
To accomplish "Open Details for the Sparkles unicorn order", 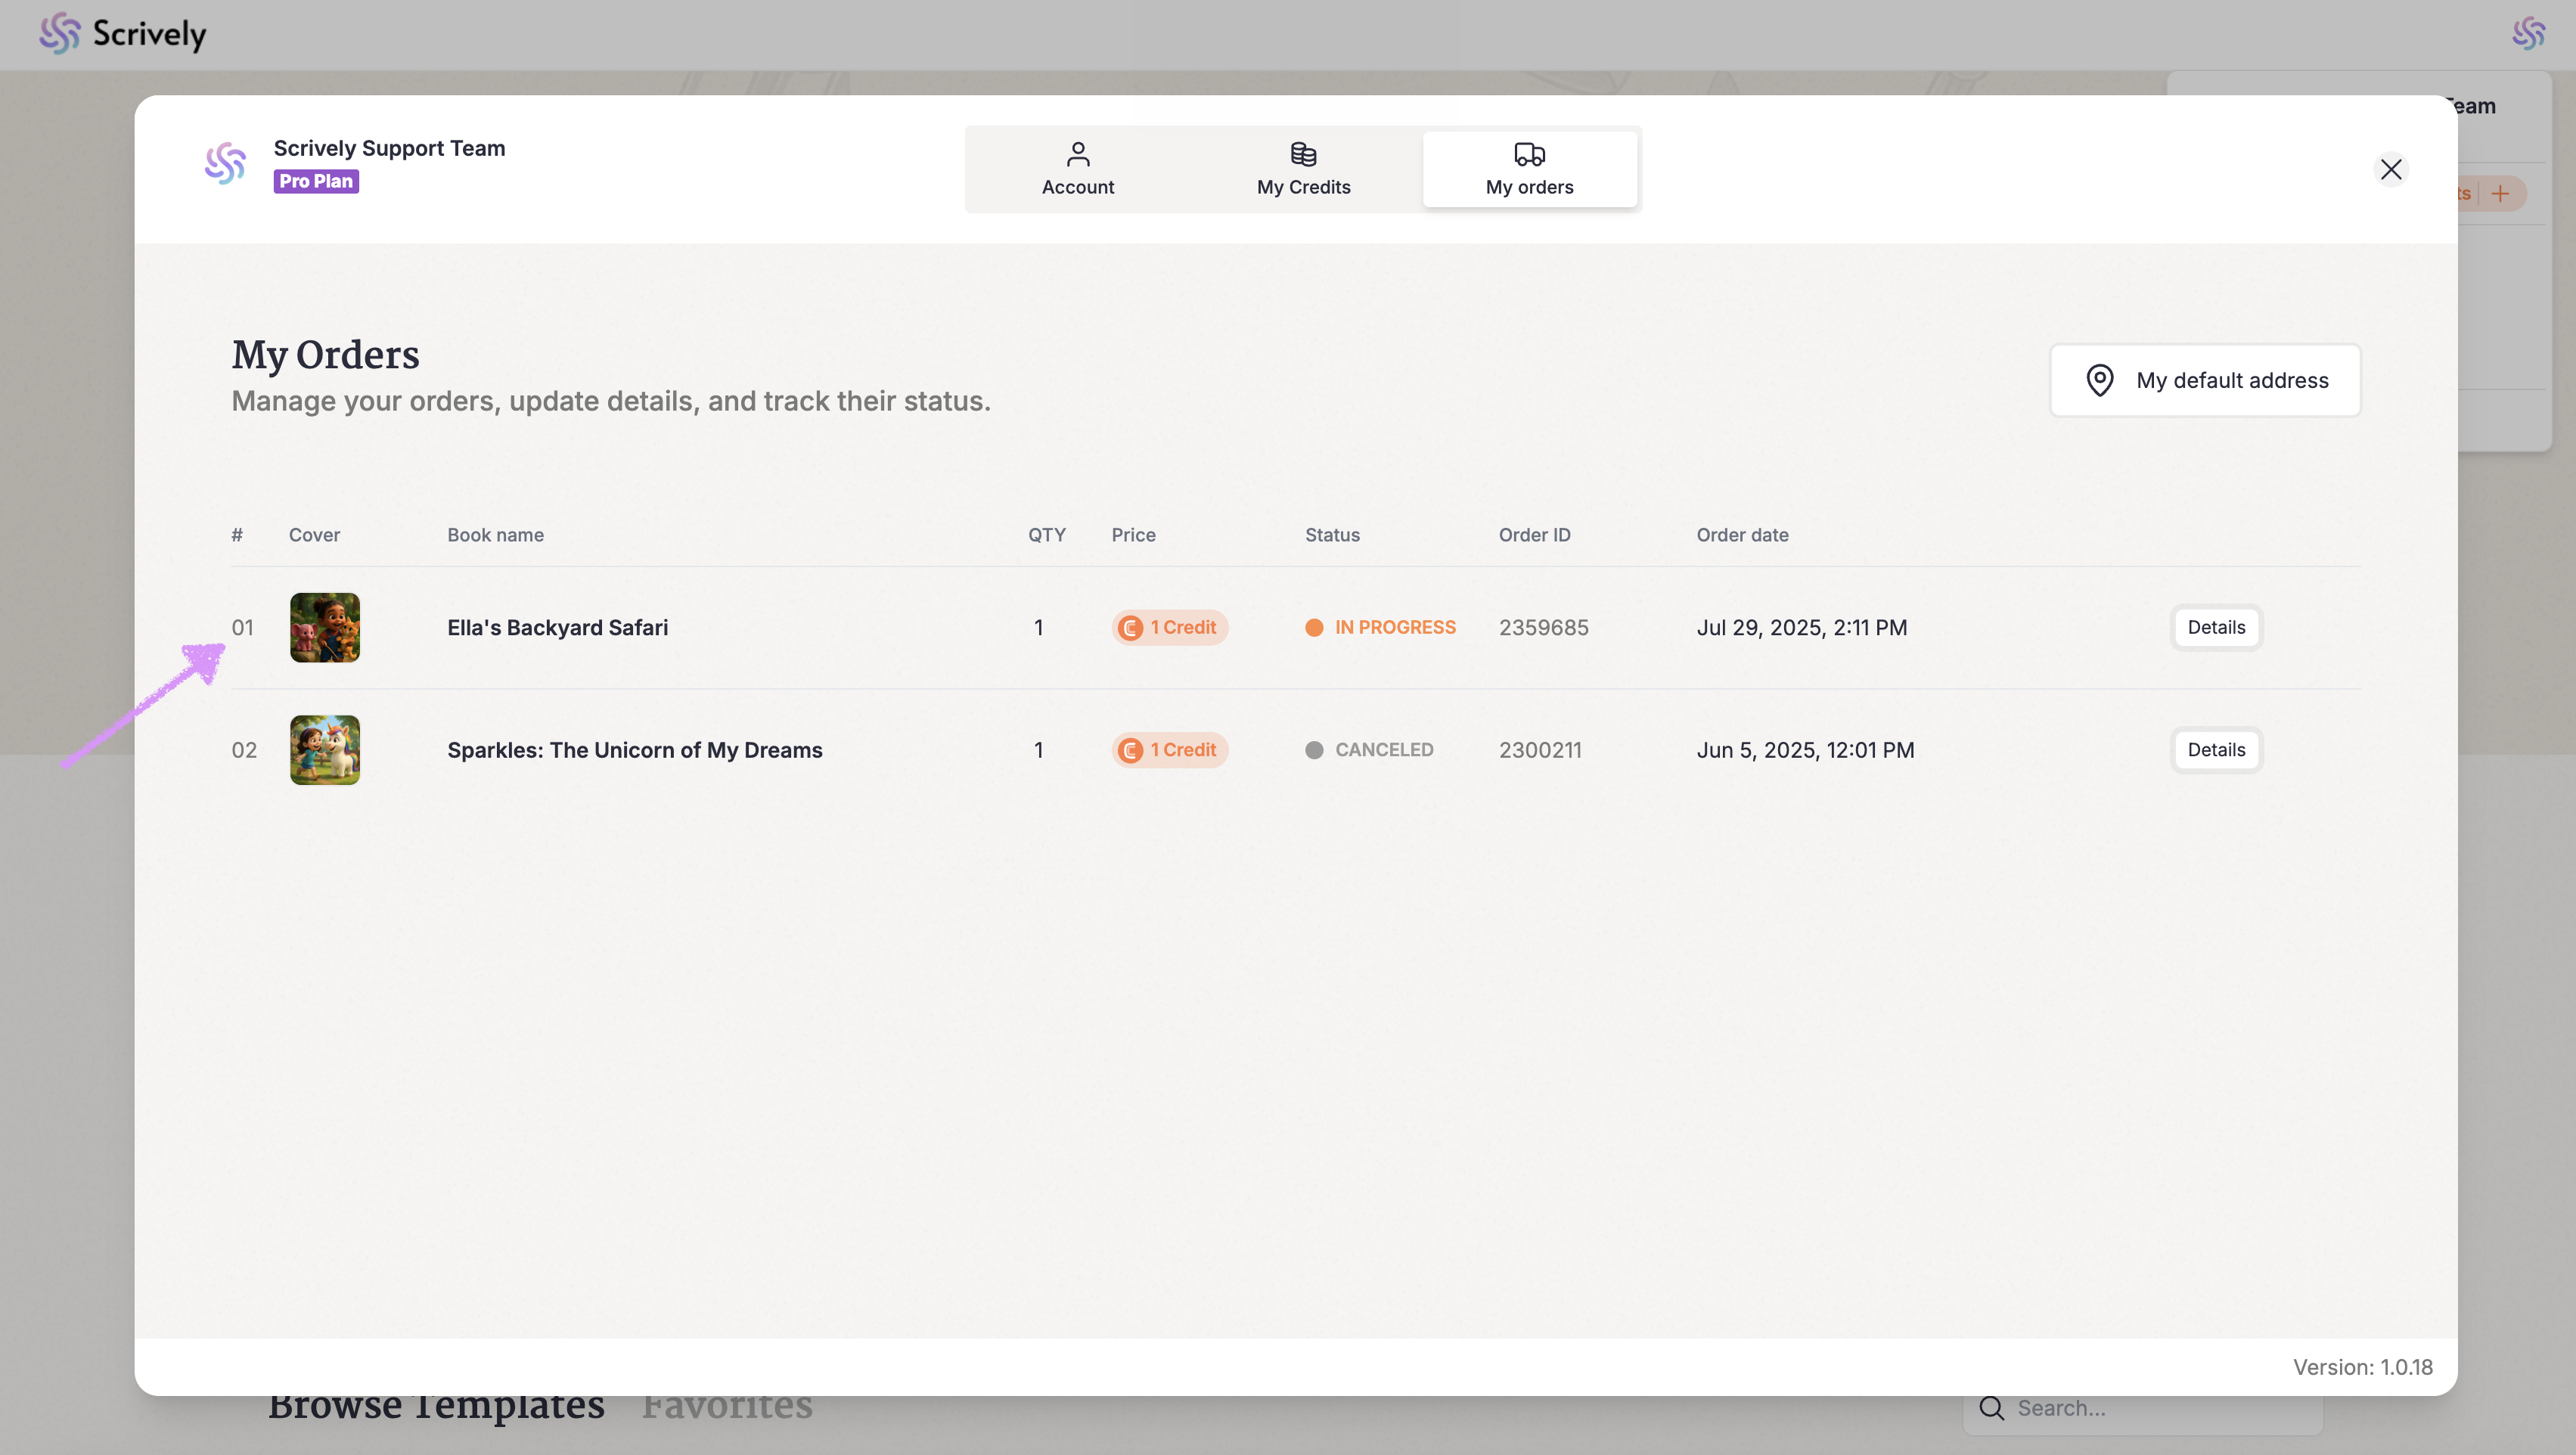I will (2215, 750).
